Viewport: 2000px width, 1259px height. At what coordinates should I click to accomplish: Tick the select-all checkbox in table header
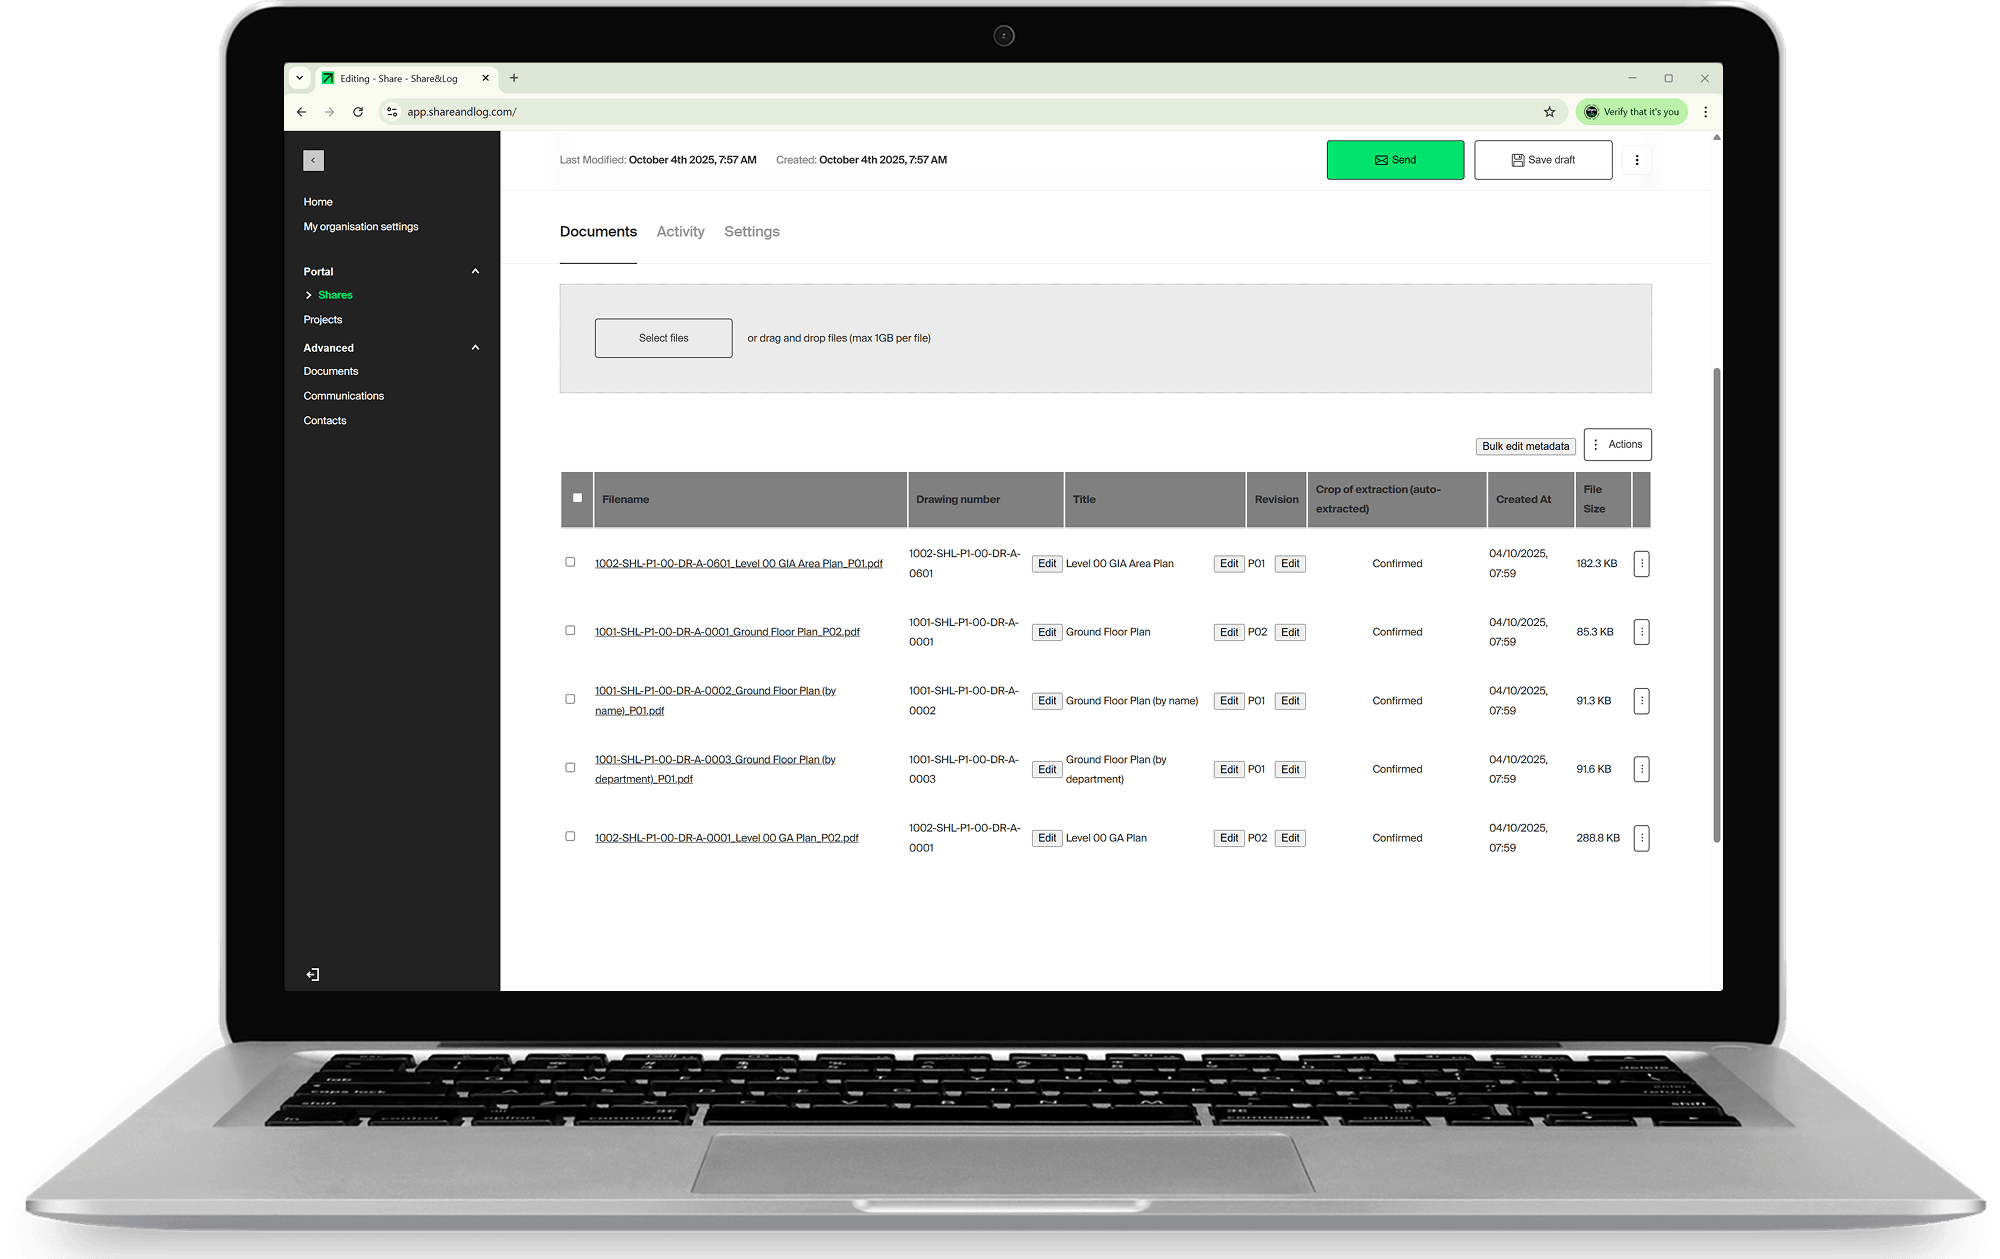pos(577,498)
